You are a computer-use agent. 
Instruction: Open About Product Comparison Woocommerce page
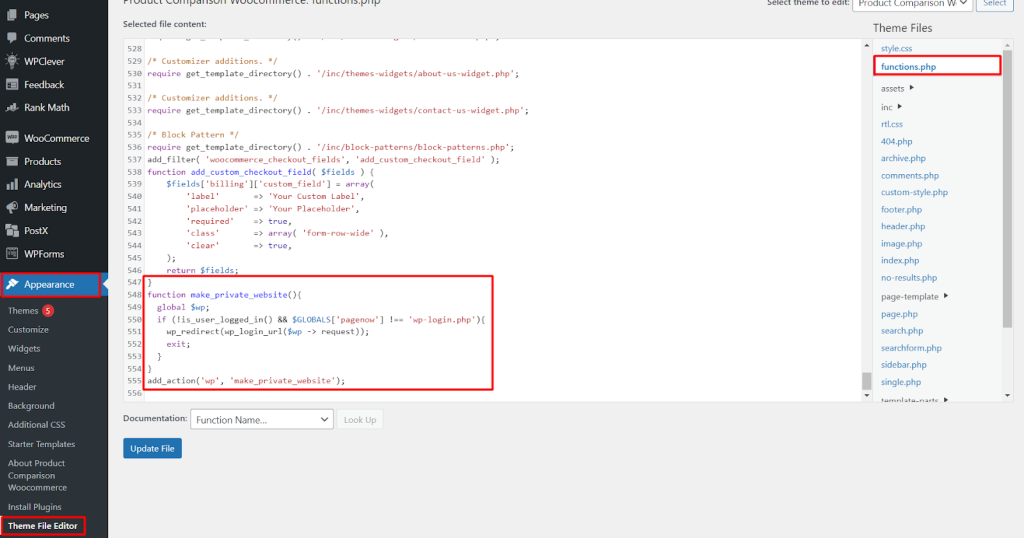coord(37,475)
